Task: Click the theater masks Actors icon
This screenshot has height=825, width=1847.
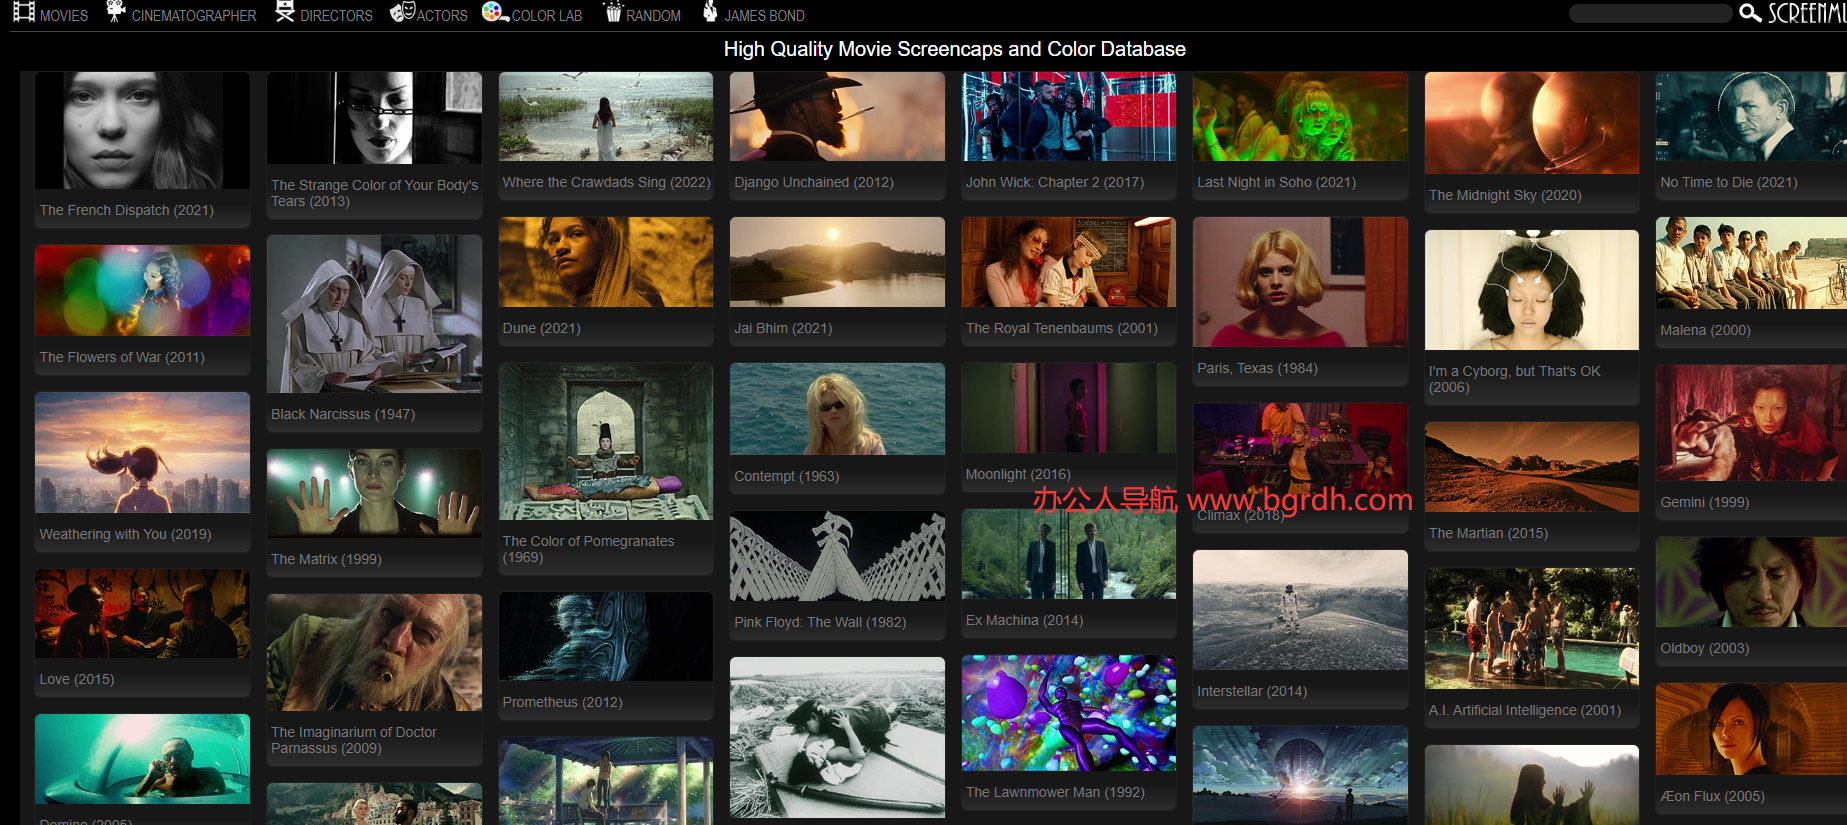Action: click(x=402, y=12)
